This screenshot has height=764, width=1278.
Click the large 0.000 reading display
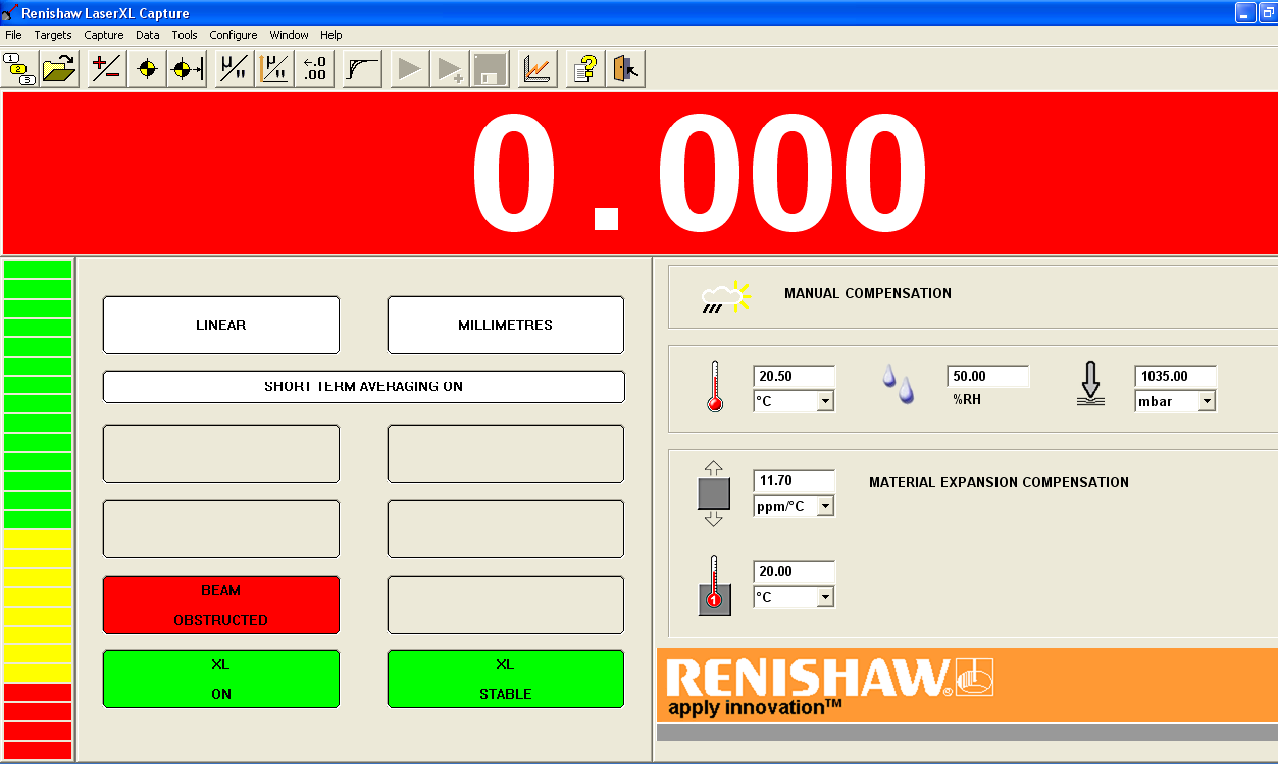tap(640, 173)
